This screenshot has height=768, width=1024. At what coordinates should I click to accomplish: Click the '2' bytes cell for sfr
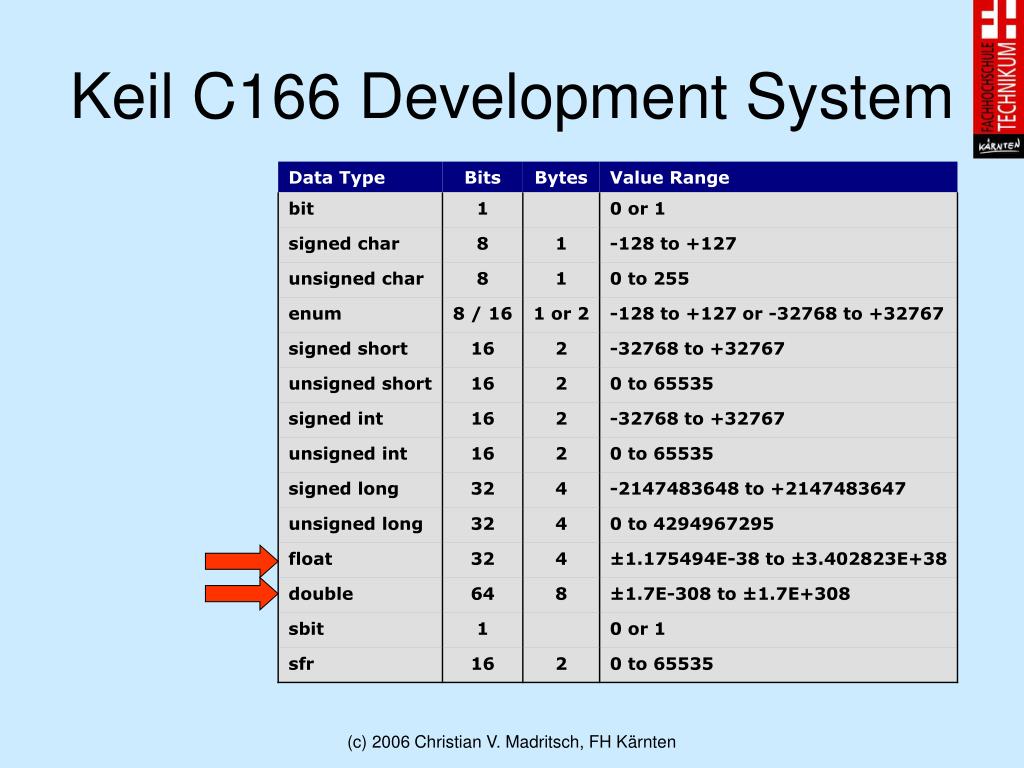click(x=561, y=664)
